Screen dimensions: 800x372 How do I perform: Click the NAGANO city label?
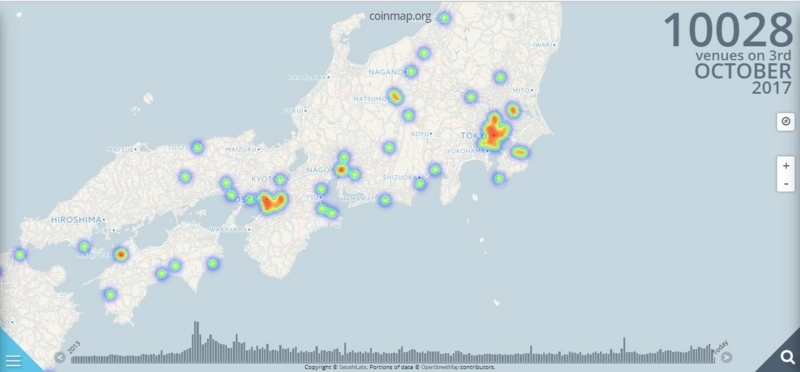[x=386, y=72]
